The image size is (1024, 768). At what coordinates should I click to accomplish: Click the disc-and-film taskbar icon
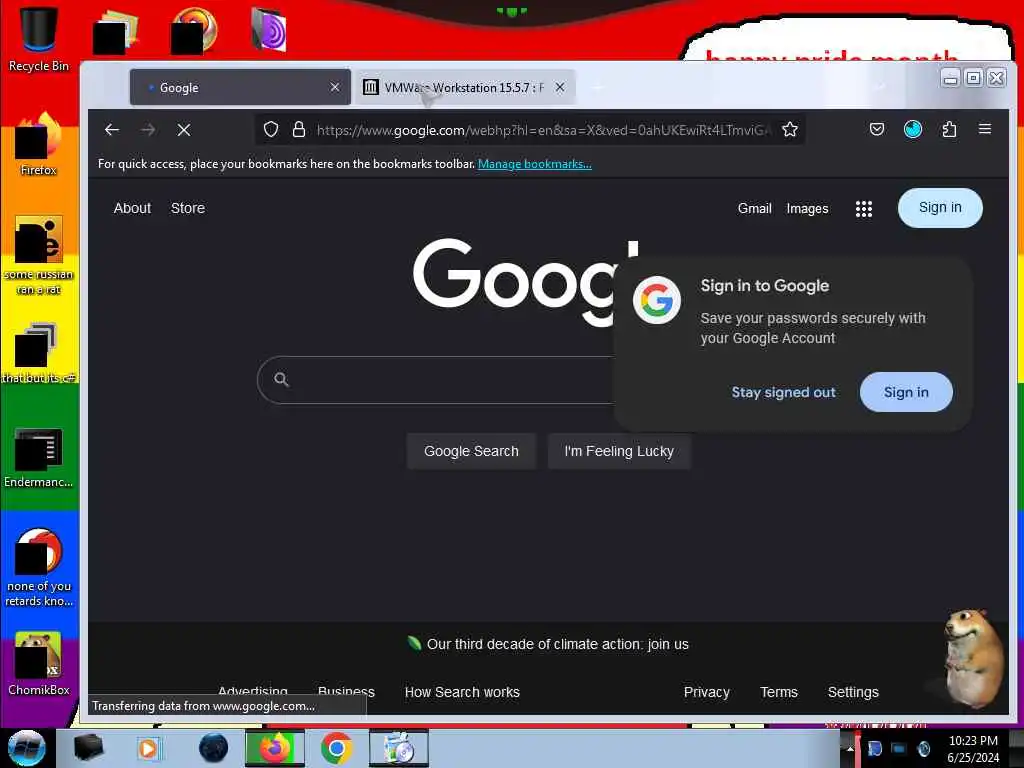click(x=398, y=748)
